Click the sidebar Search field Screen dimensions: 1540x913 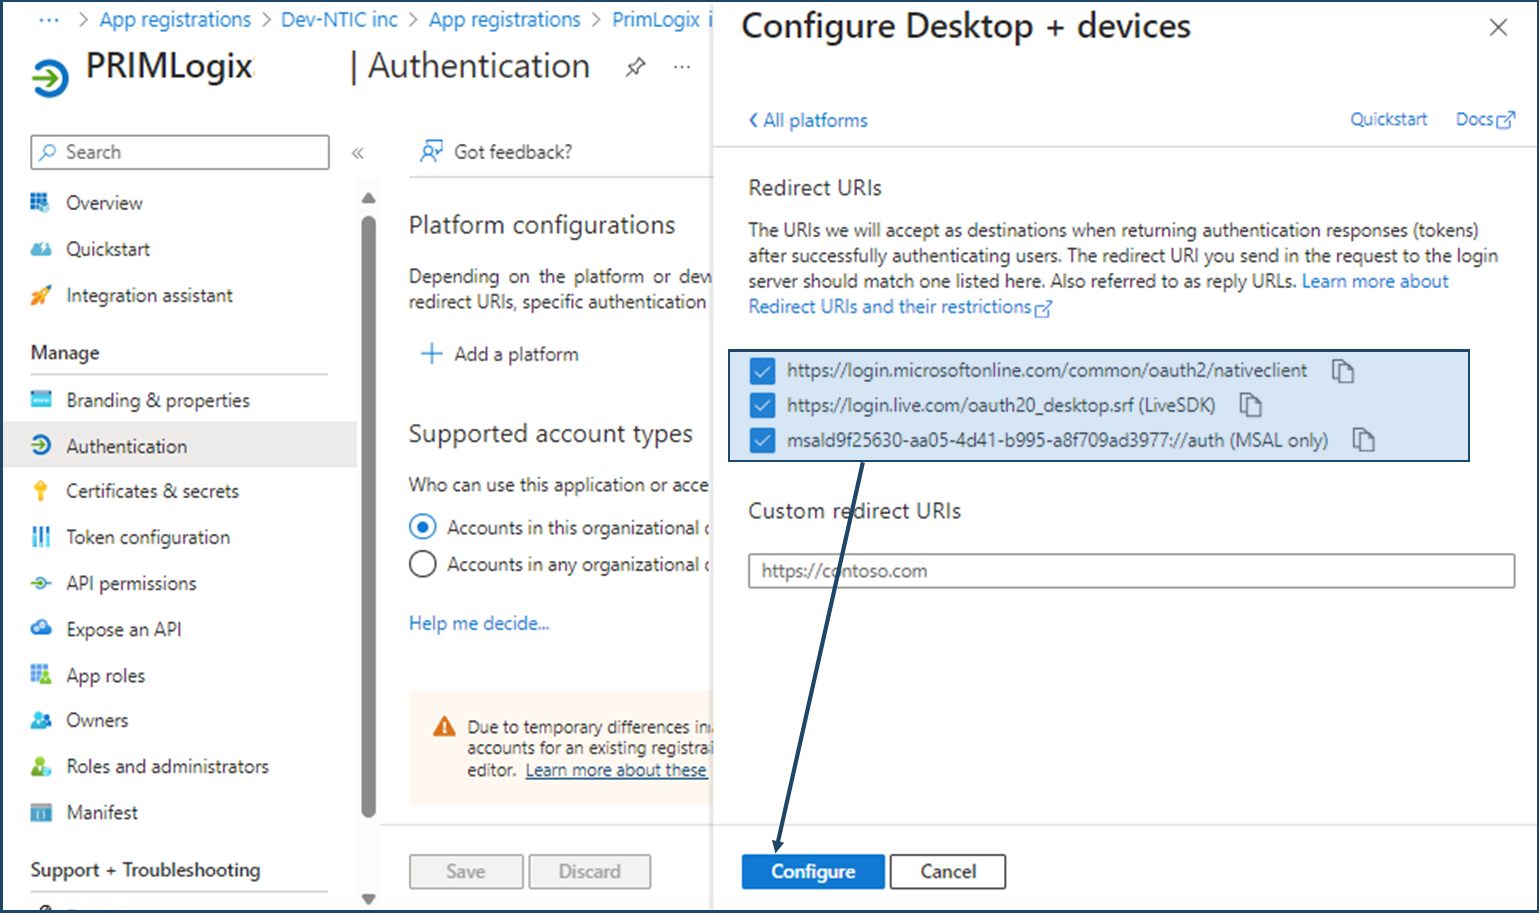tap(180, 152)
